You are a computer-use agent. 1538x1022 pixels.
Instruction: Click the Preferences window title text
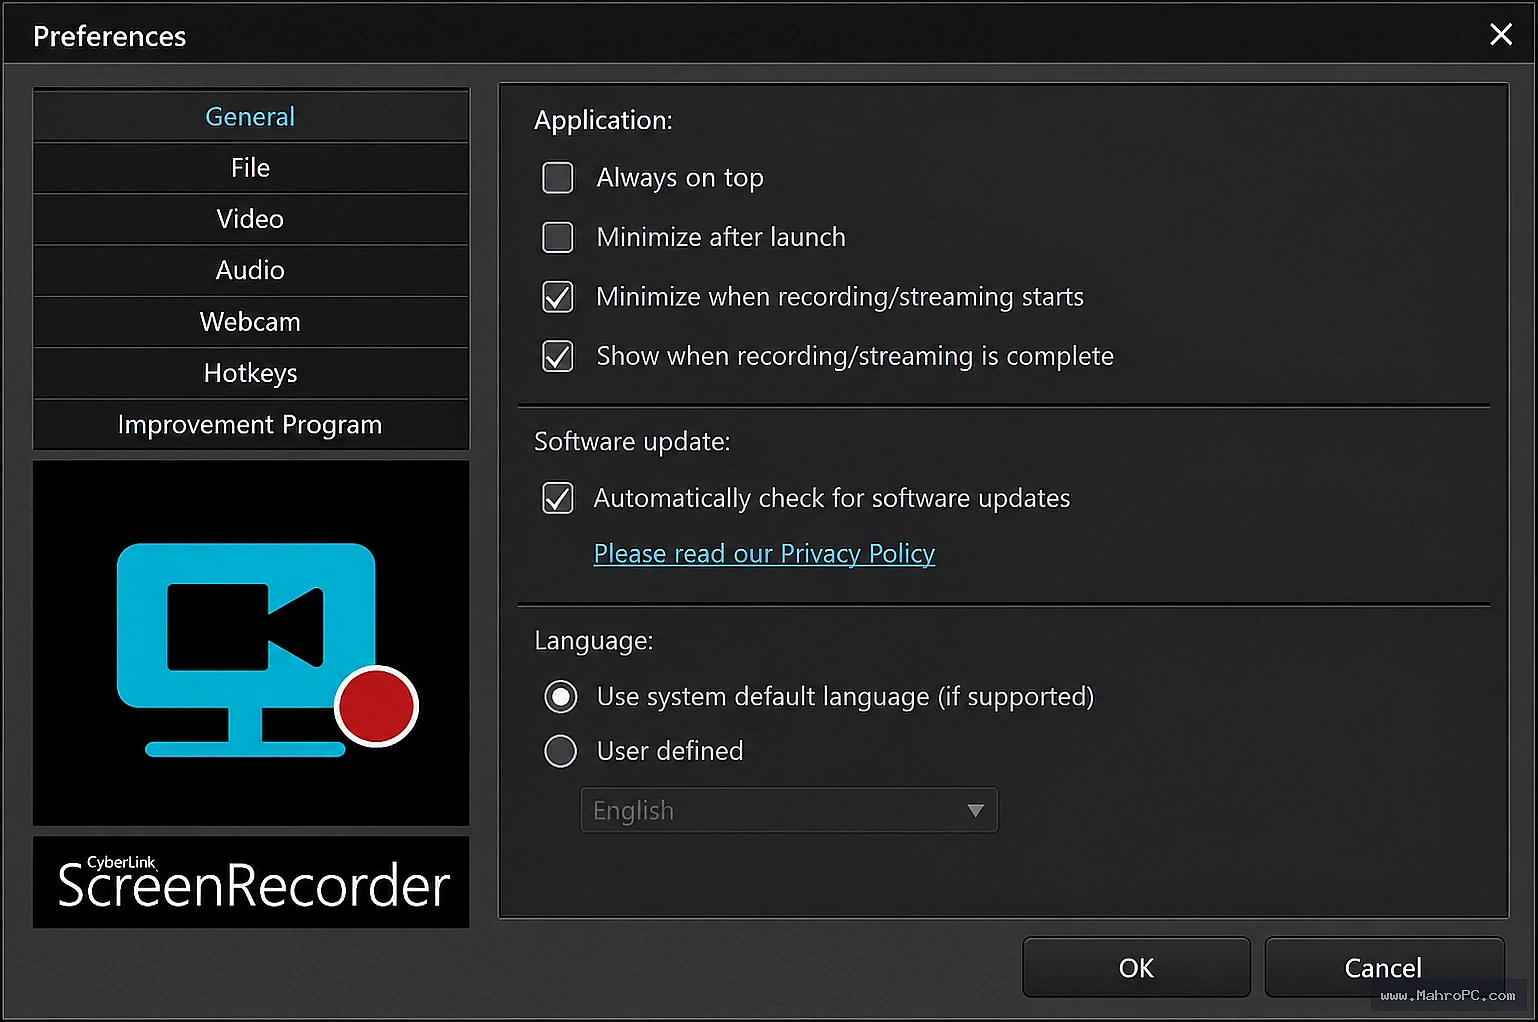110,36
